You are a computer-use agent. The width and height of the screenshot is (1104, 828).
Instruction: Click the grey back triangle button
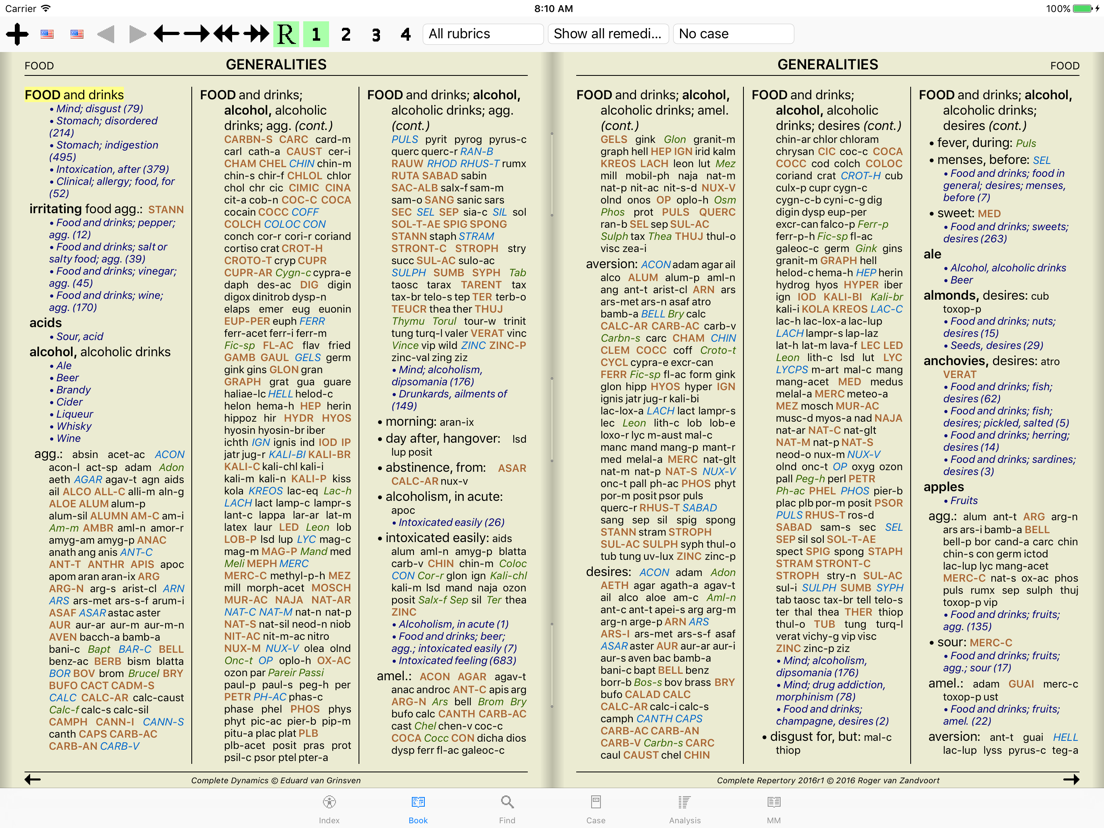(x=106, y=34)
